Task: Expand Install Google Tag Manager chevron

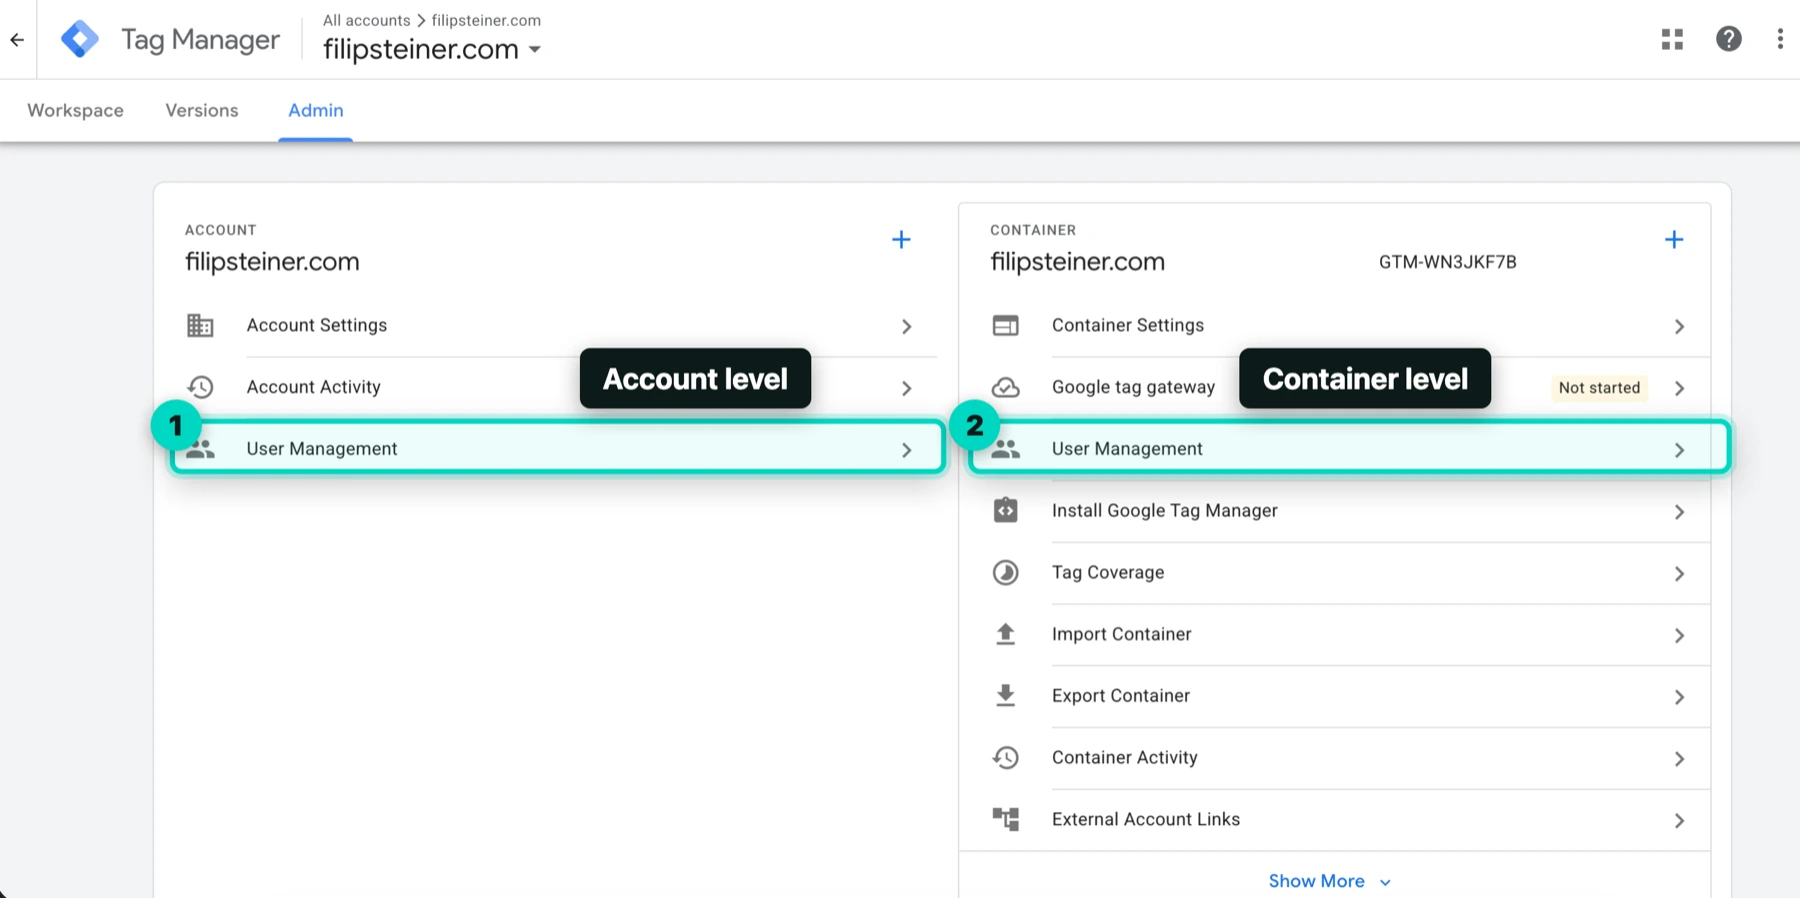Action: [1679, 512]
